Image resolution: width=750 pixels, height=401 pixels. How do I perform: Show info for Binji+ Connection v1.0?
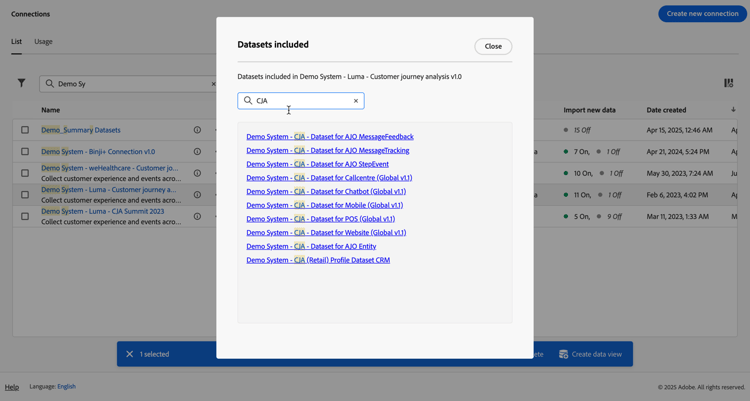(x=197, y=152)
